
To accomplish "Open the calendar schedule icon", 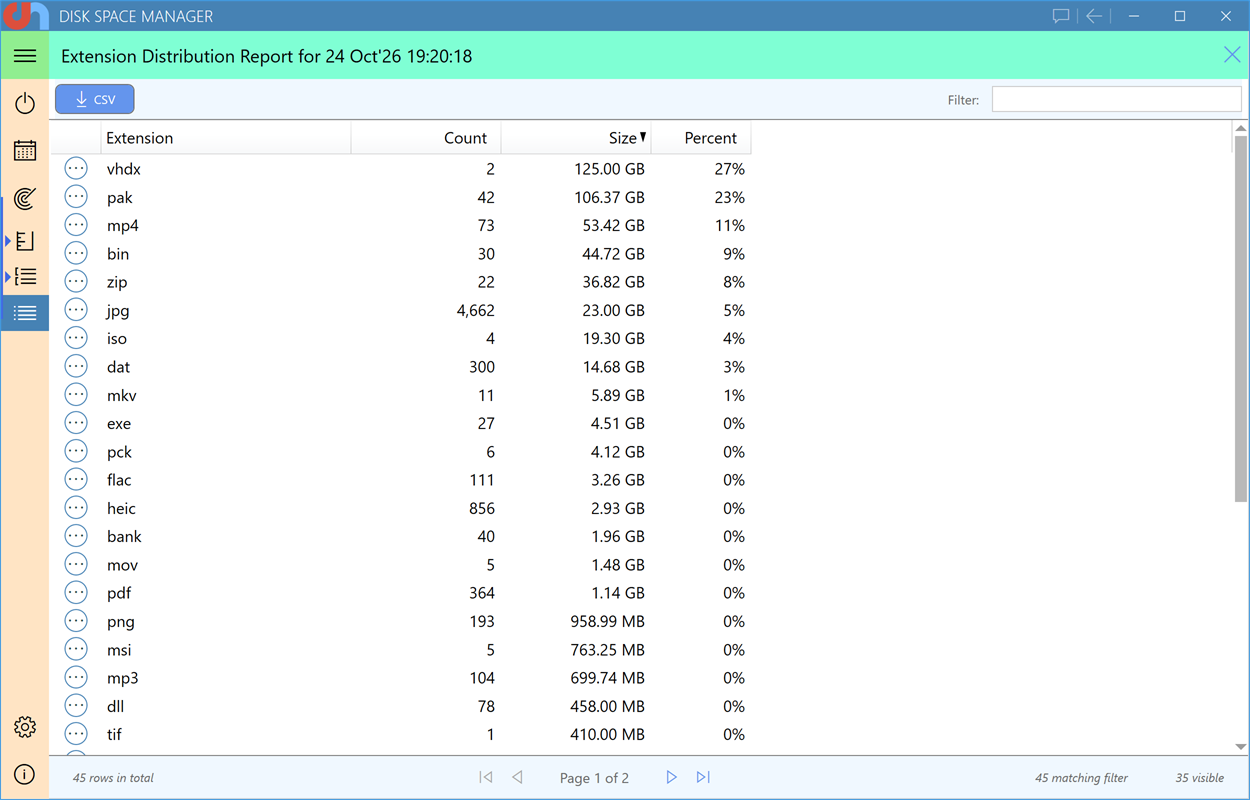I will pyautogui.click(x=25, y=150).
